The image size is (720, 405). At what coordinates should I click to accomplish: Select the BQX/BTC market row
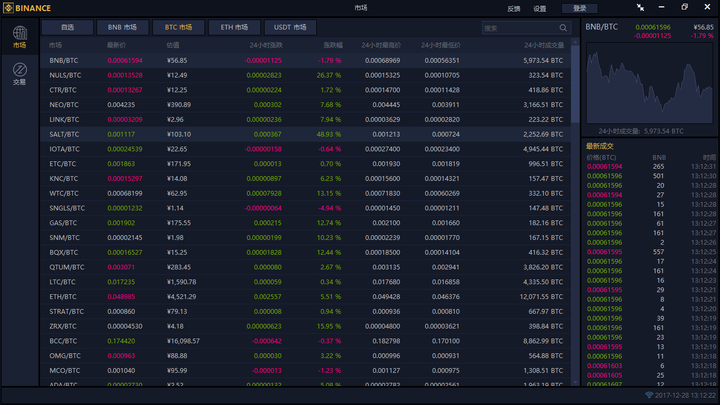click(306, 253)
